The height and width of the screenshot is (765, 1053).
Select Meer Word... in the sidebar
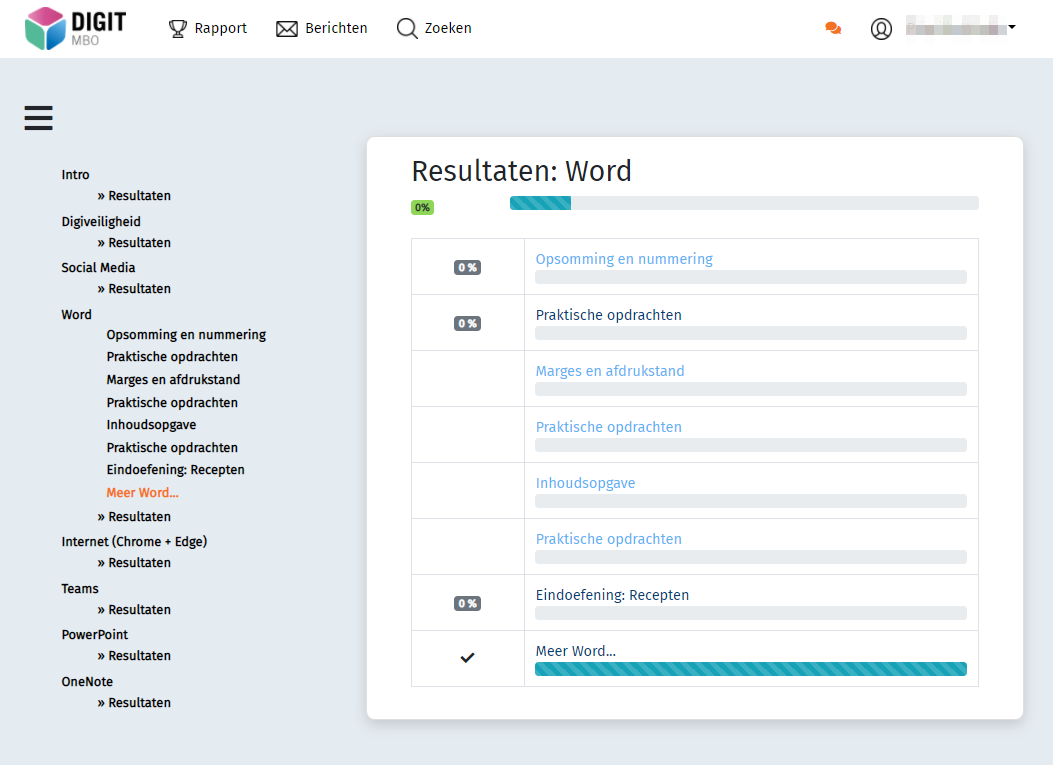tap(142, 492)
